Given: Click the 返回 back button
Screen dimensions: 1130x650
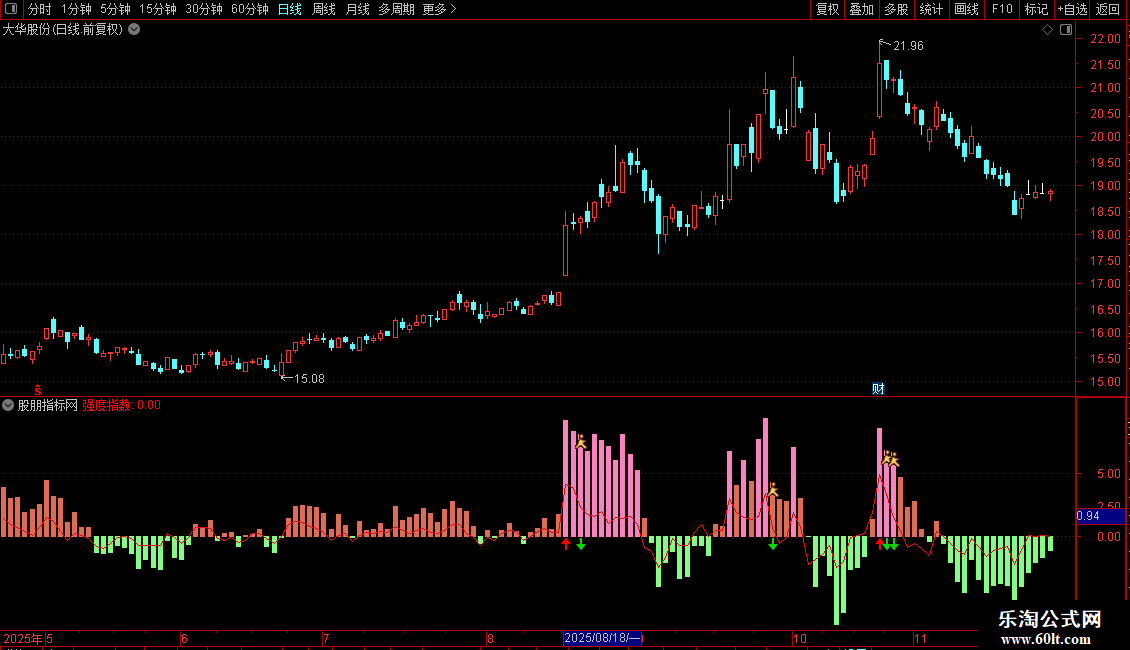Looking at the screenshot, I should [x=1108, y=9].
